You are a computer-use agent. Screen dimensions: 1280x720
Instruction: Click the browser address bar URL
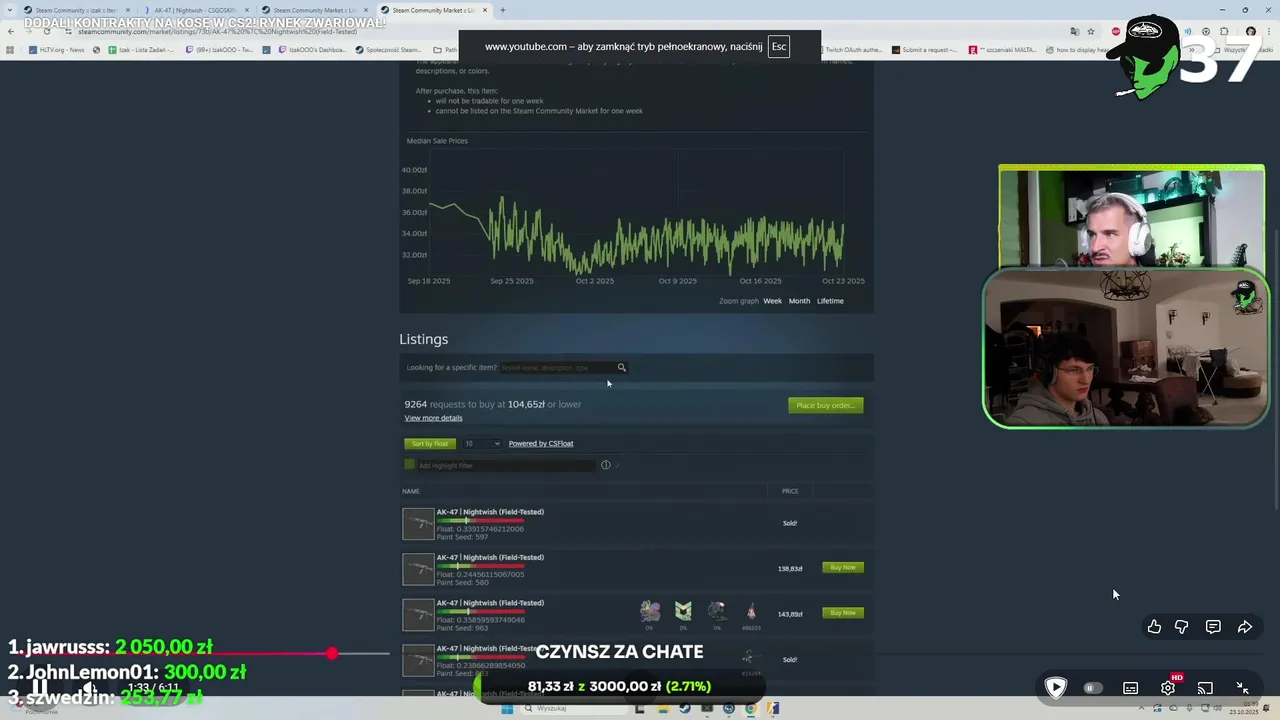217,31
